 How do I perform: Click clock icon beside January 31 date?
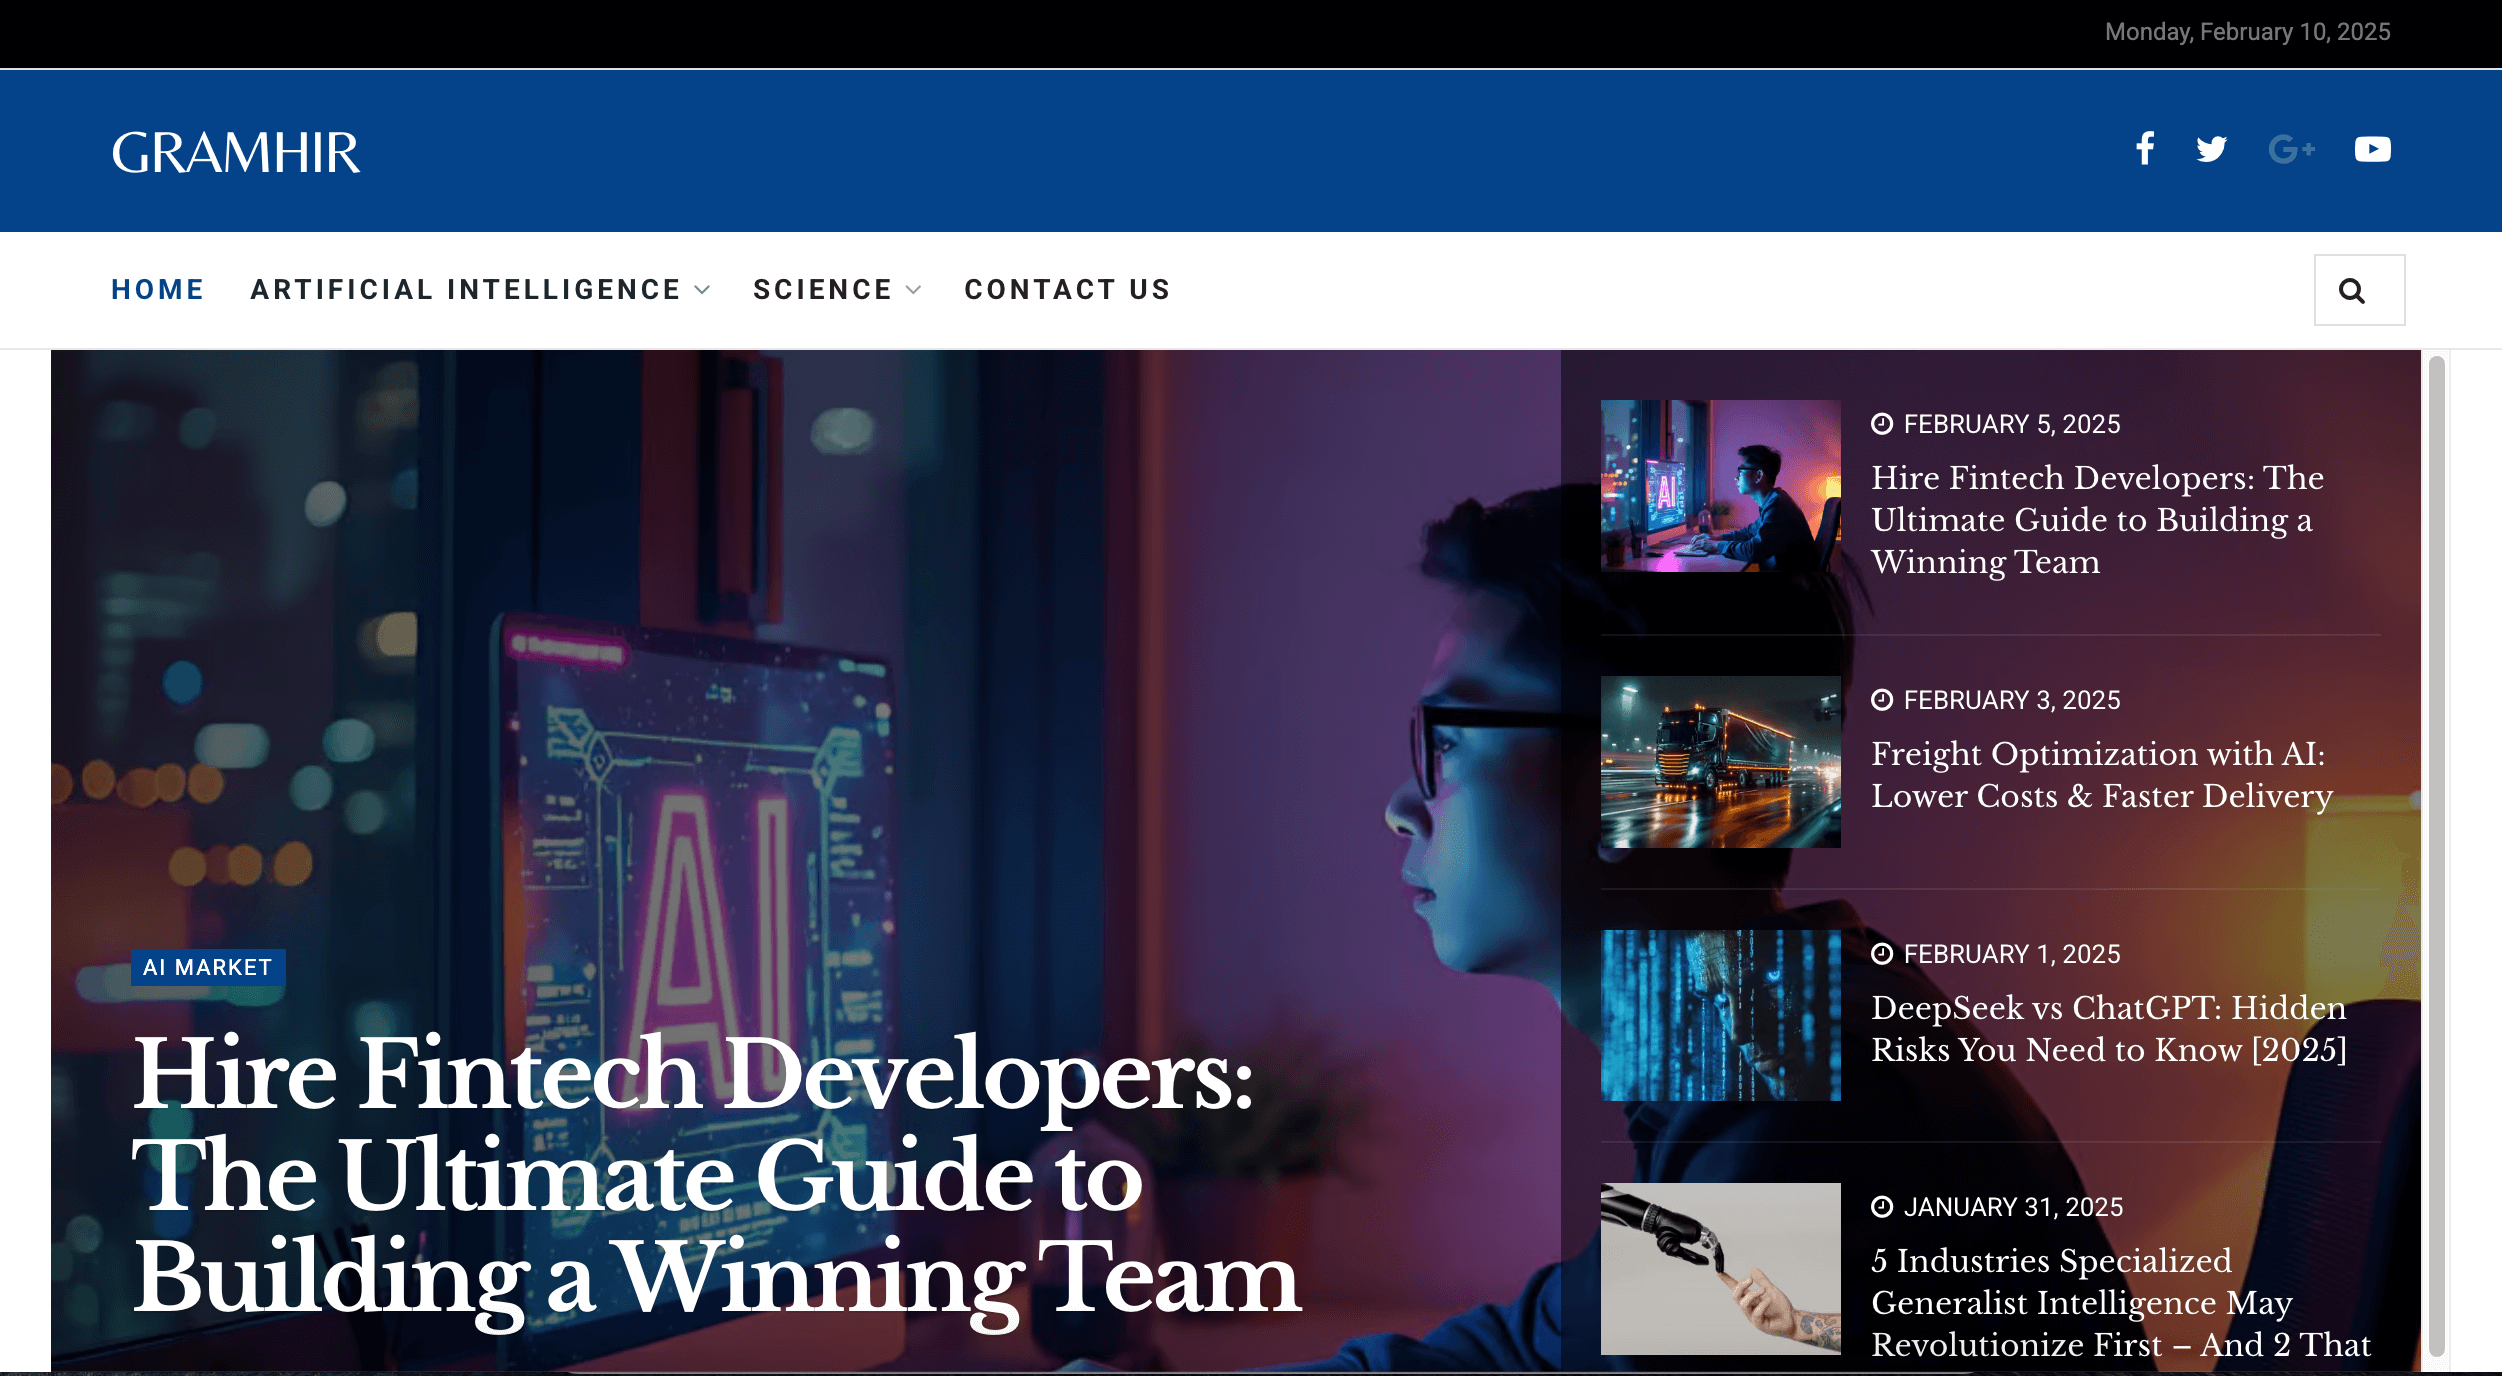pyautogui.click(x=1881, y=1207)
